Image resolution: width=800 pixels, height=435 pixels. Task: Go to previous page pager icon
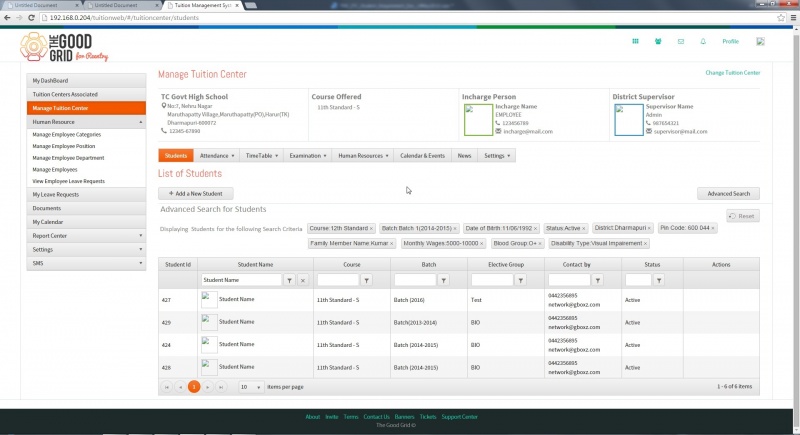pyautogui.click(x=180, y=387)
